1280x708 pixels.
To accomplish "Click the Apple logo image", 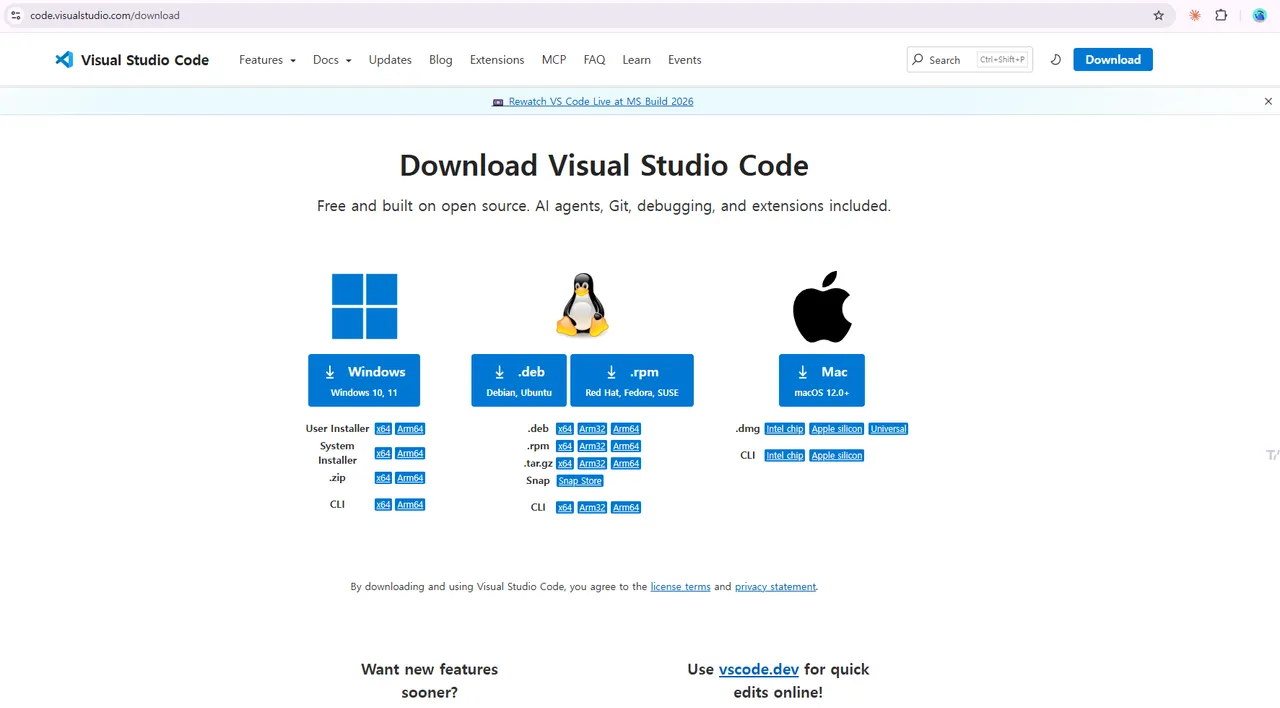I will 822,306.
